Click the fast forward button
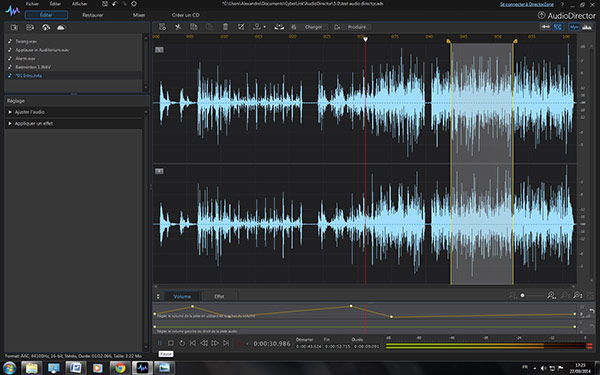Image resolution: width=600 pixels, height=375 pixels. tap(215, 343)
